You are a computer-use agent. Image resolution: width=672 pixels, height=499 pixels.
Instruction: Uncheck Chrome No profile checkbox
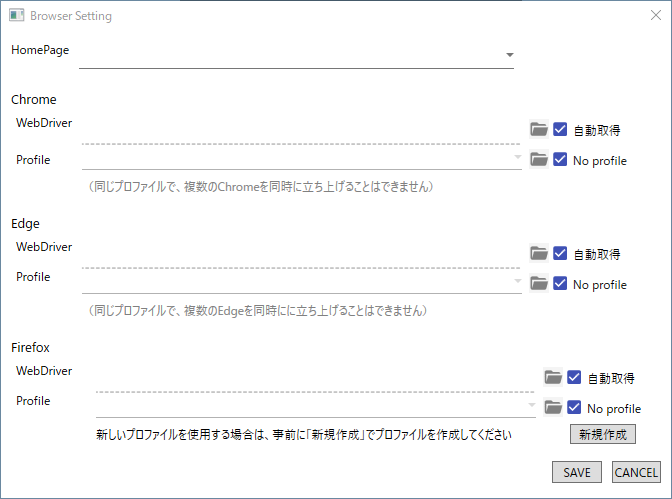pos(560,159)
